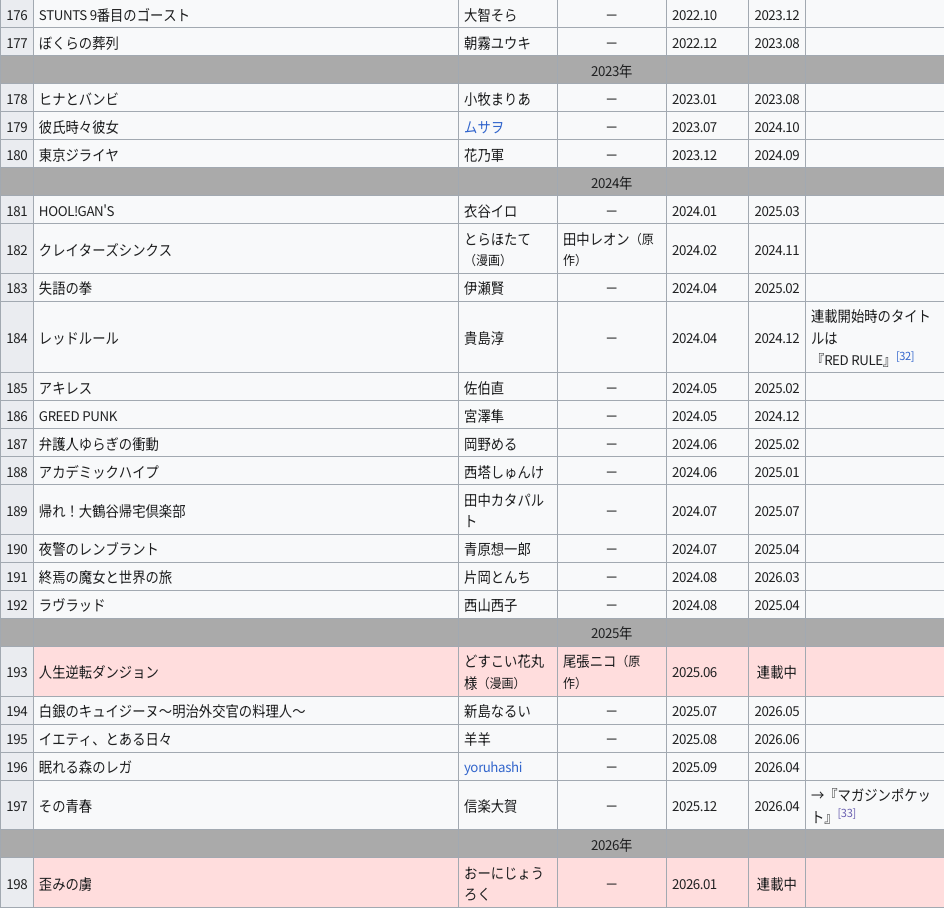Select title HOOL!GAN'S
The width and height of the screenshot is (944, 908).
[x=76, y=211]
